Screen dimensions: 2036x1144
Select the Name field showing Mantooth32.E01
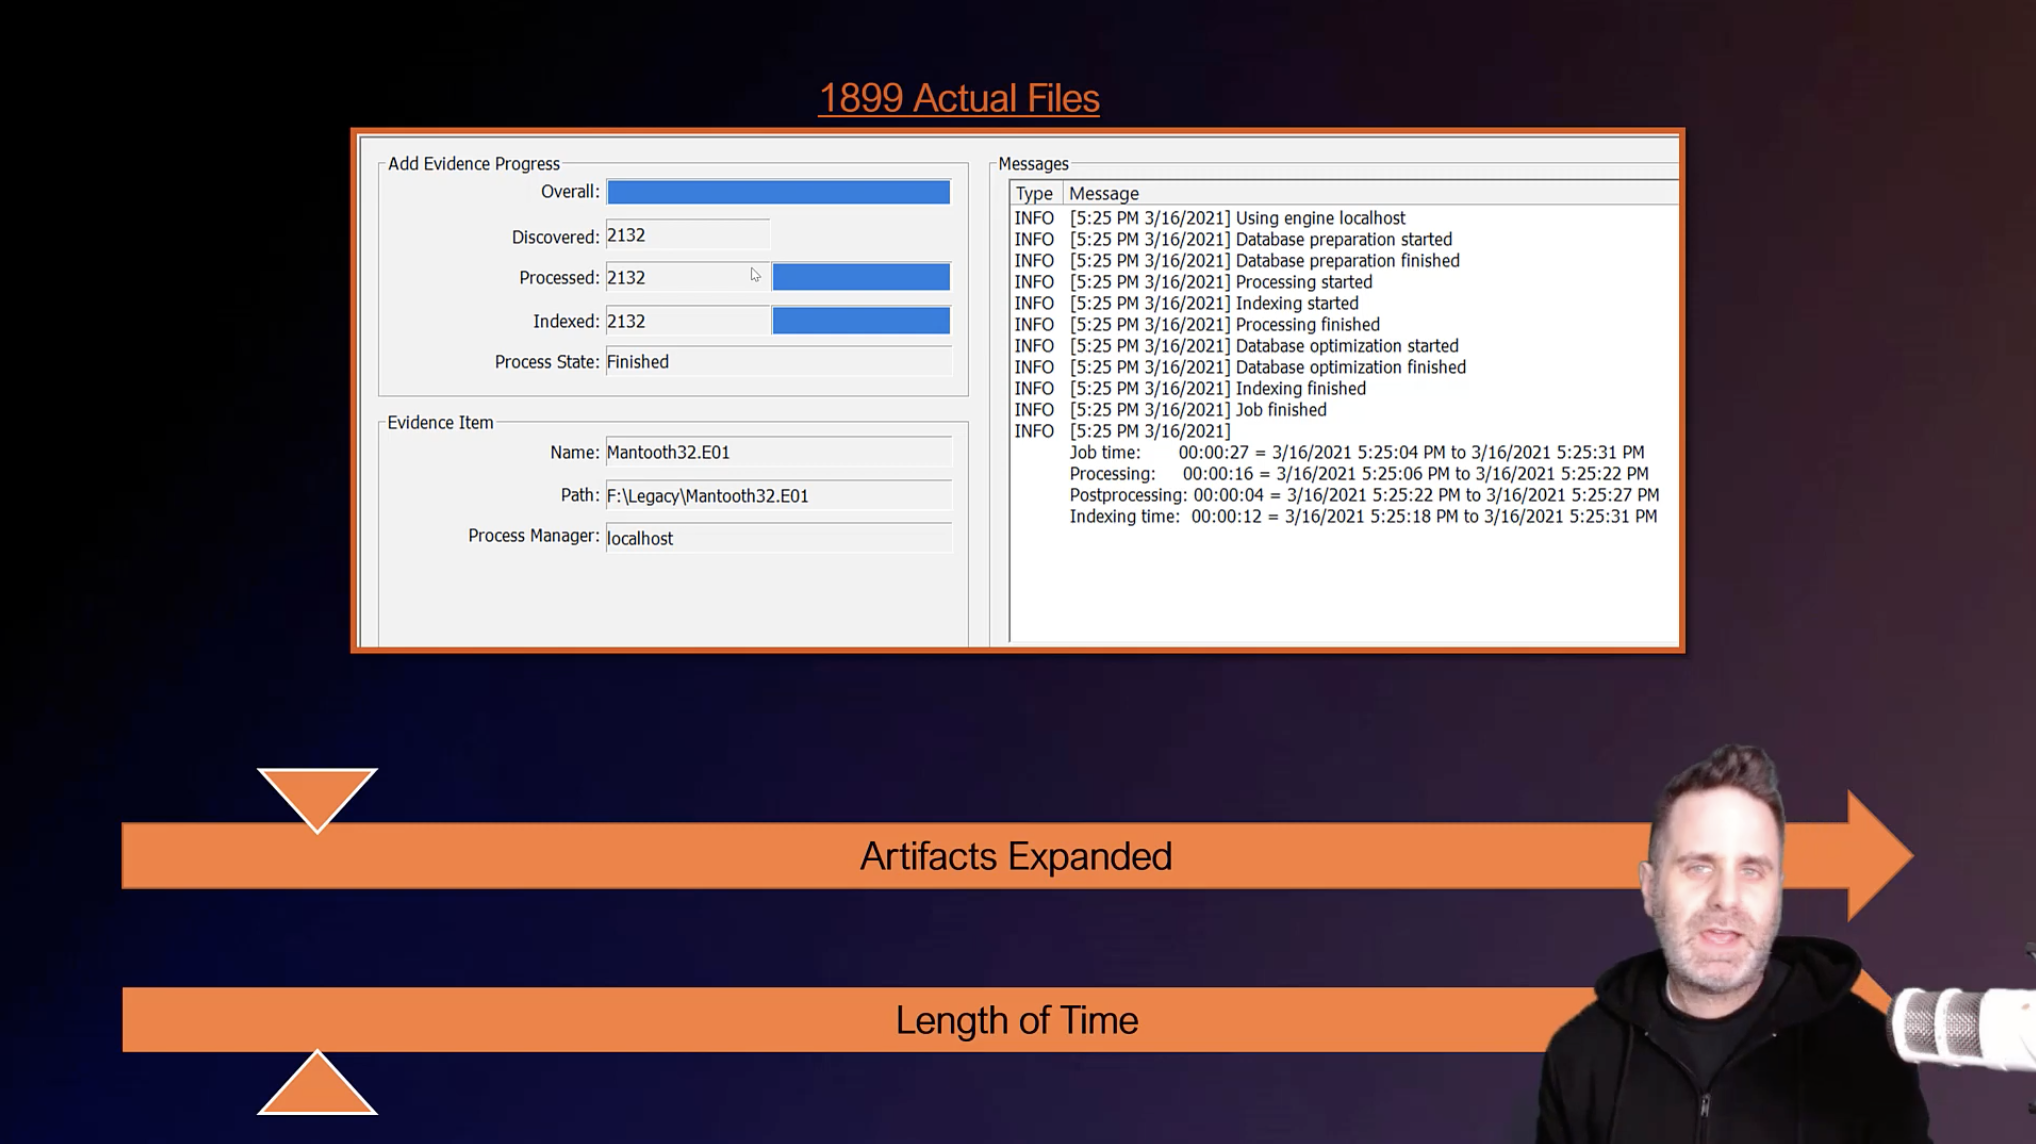pos(778,451)
